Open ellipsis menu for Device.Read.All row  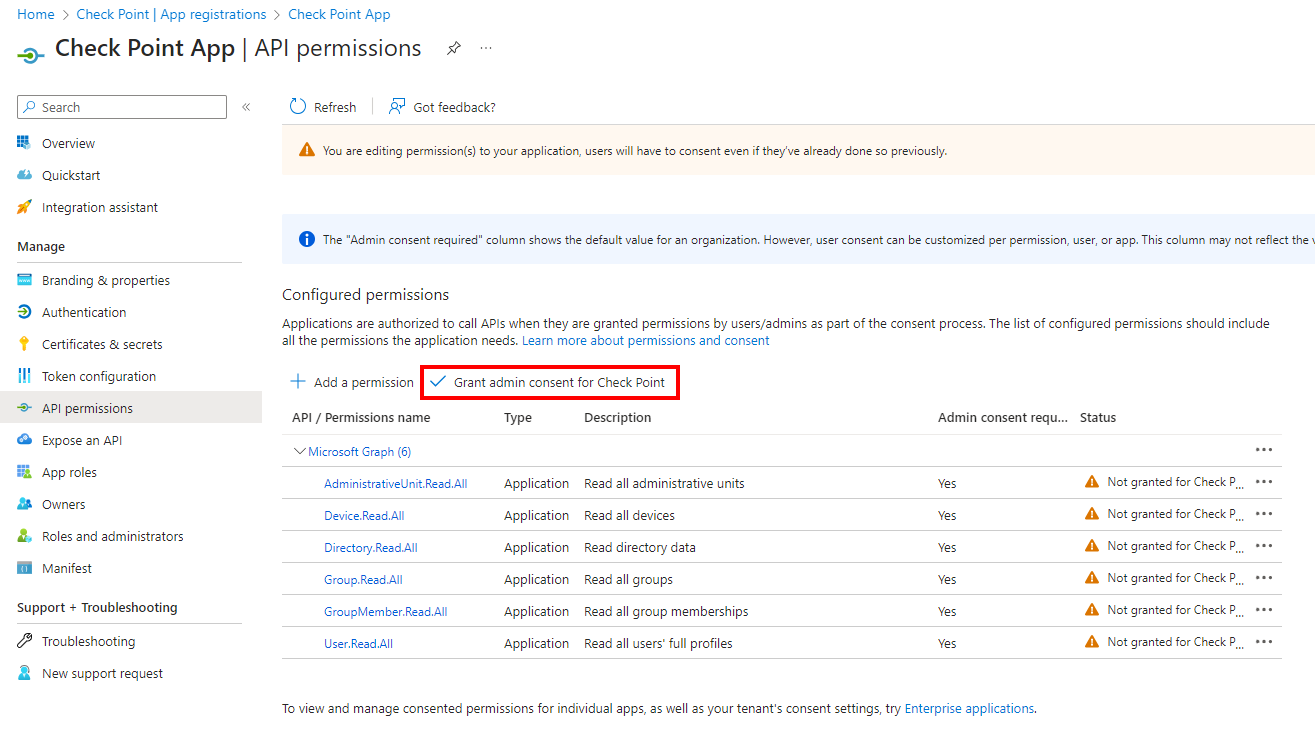pos(1263,514)
